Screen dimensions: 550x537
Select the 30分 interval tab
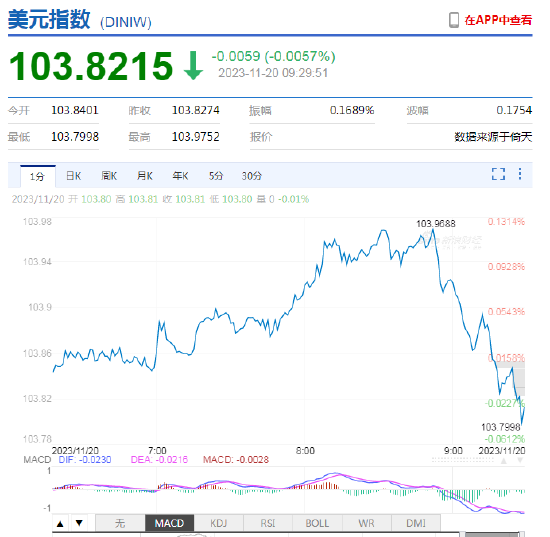[251, 176]
